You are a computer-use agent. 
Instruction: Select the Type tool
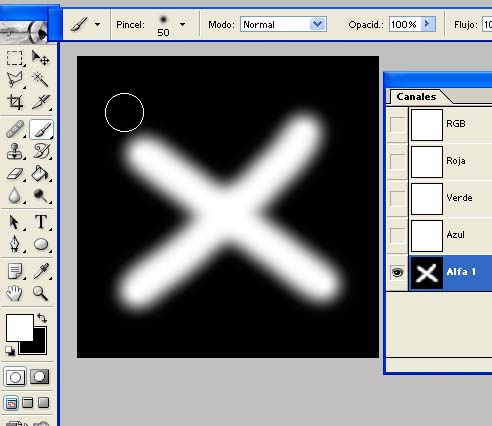pyautogui.click(x=41, y=222)
